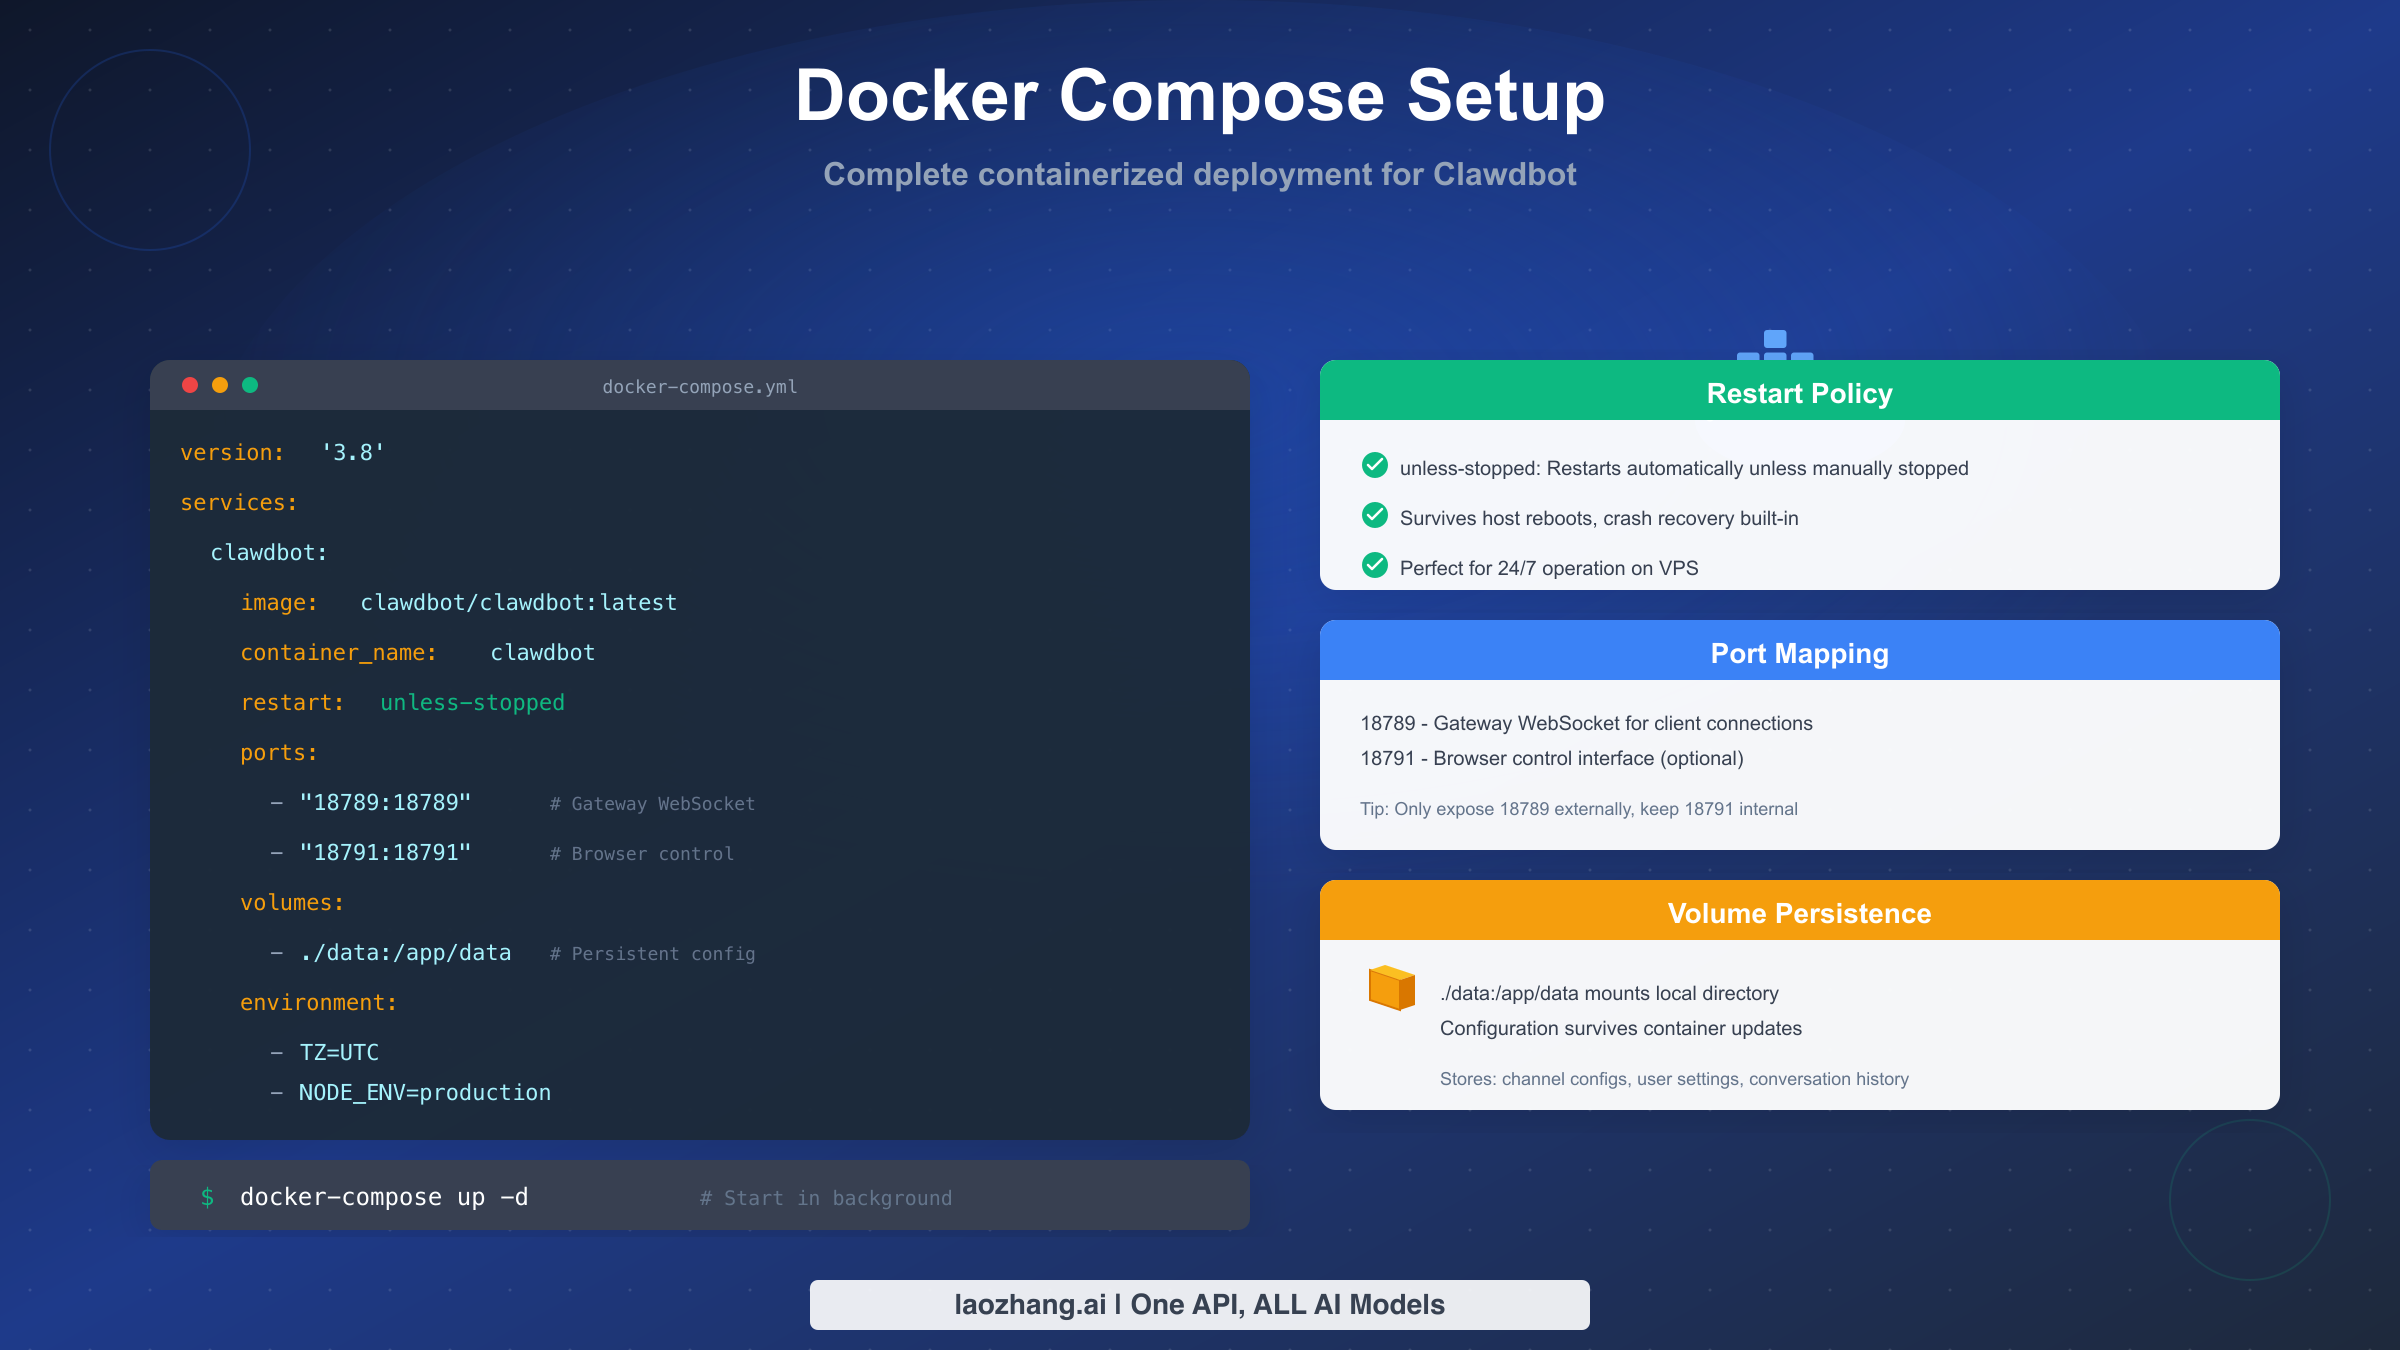Click the orange package icon in Volume Persistence
Viewport: 2400px width, 1350px height.
point(1391,990)
